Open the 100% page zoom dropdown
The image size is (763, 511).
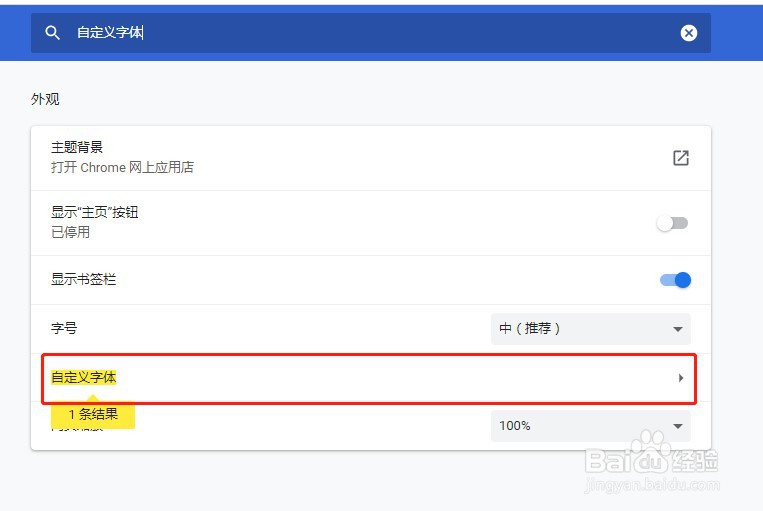point(591,426)
